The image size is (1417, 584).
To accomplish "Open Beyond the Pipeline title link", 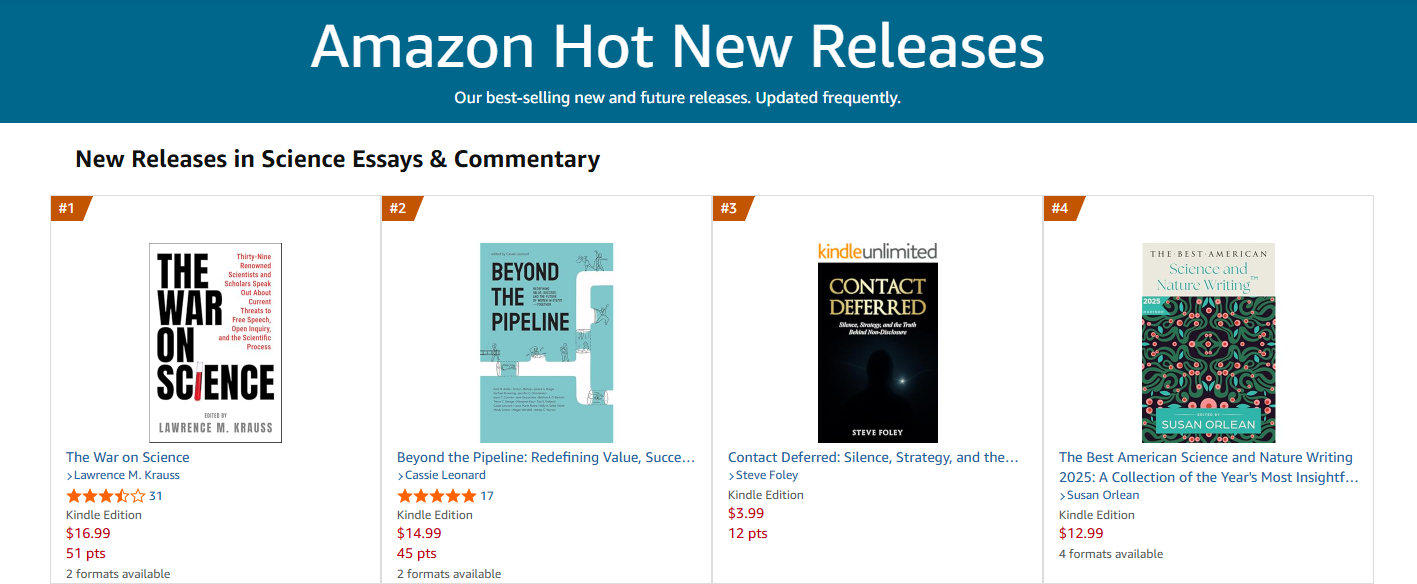I will pyautogui.click(x=545, y=457).
